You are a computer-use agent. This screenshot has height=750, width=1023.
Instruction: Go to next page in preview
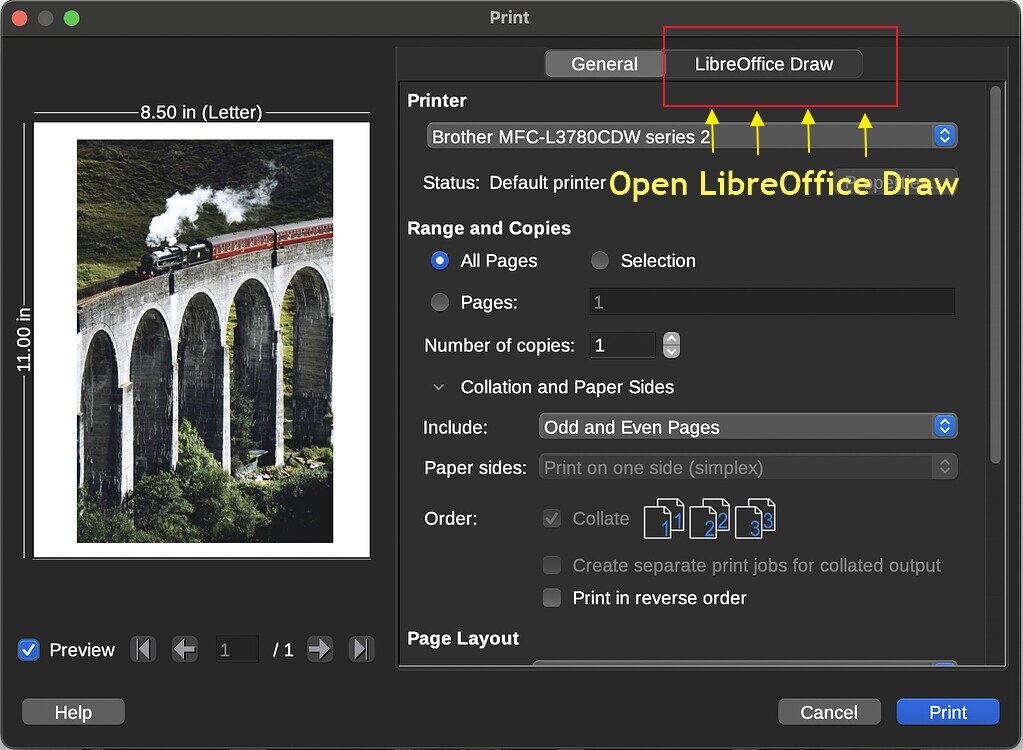tap(319, 649)
